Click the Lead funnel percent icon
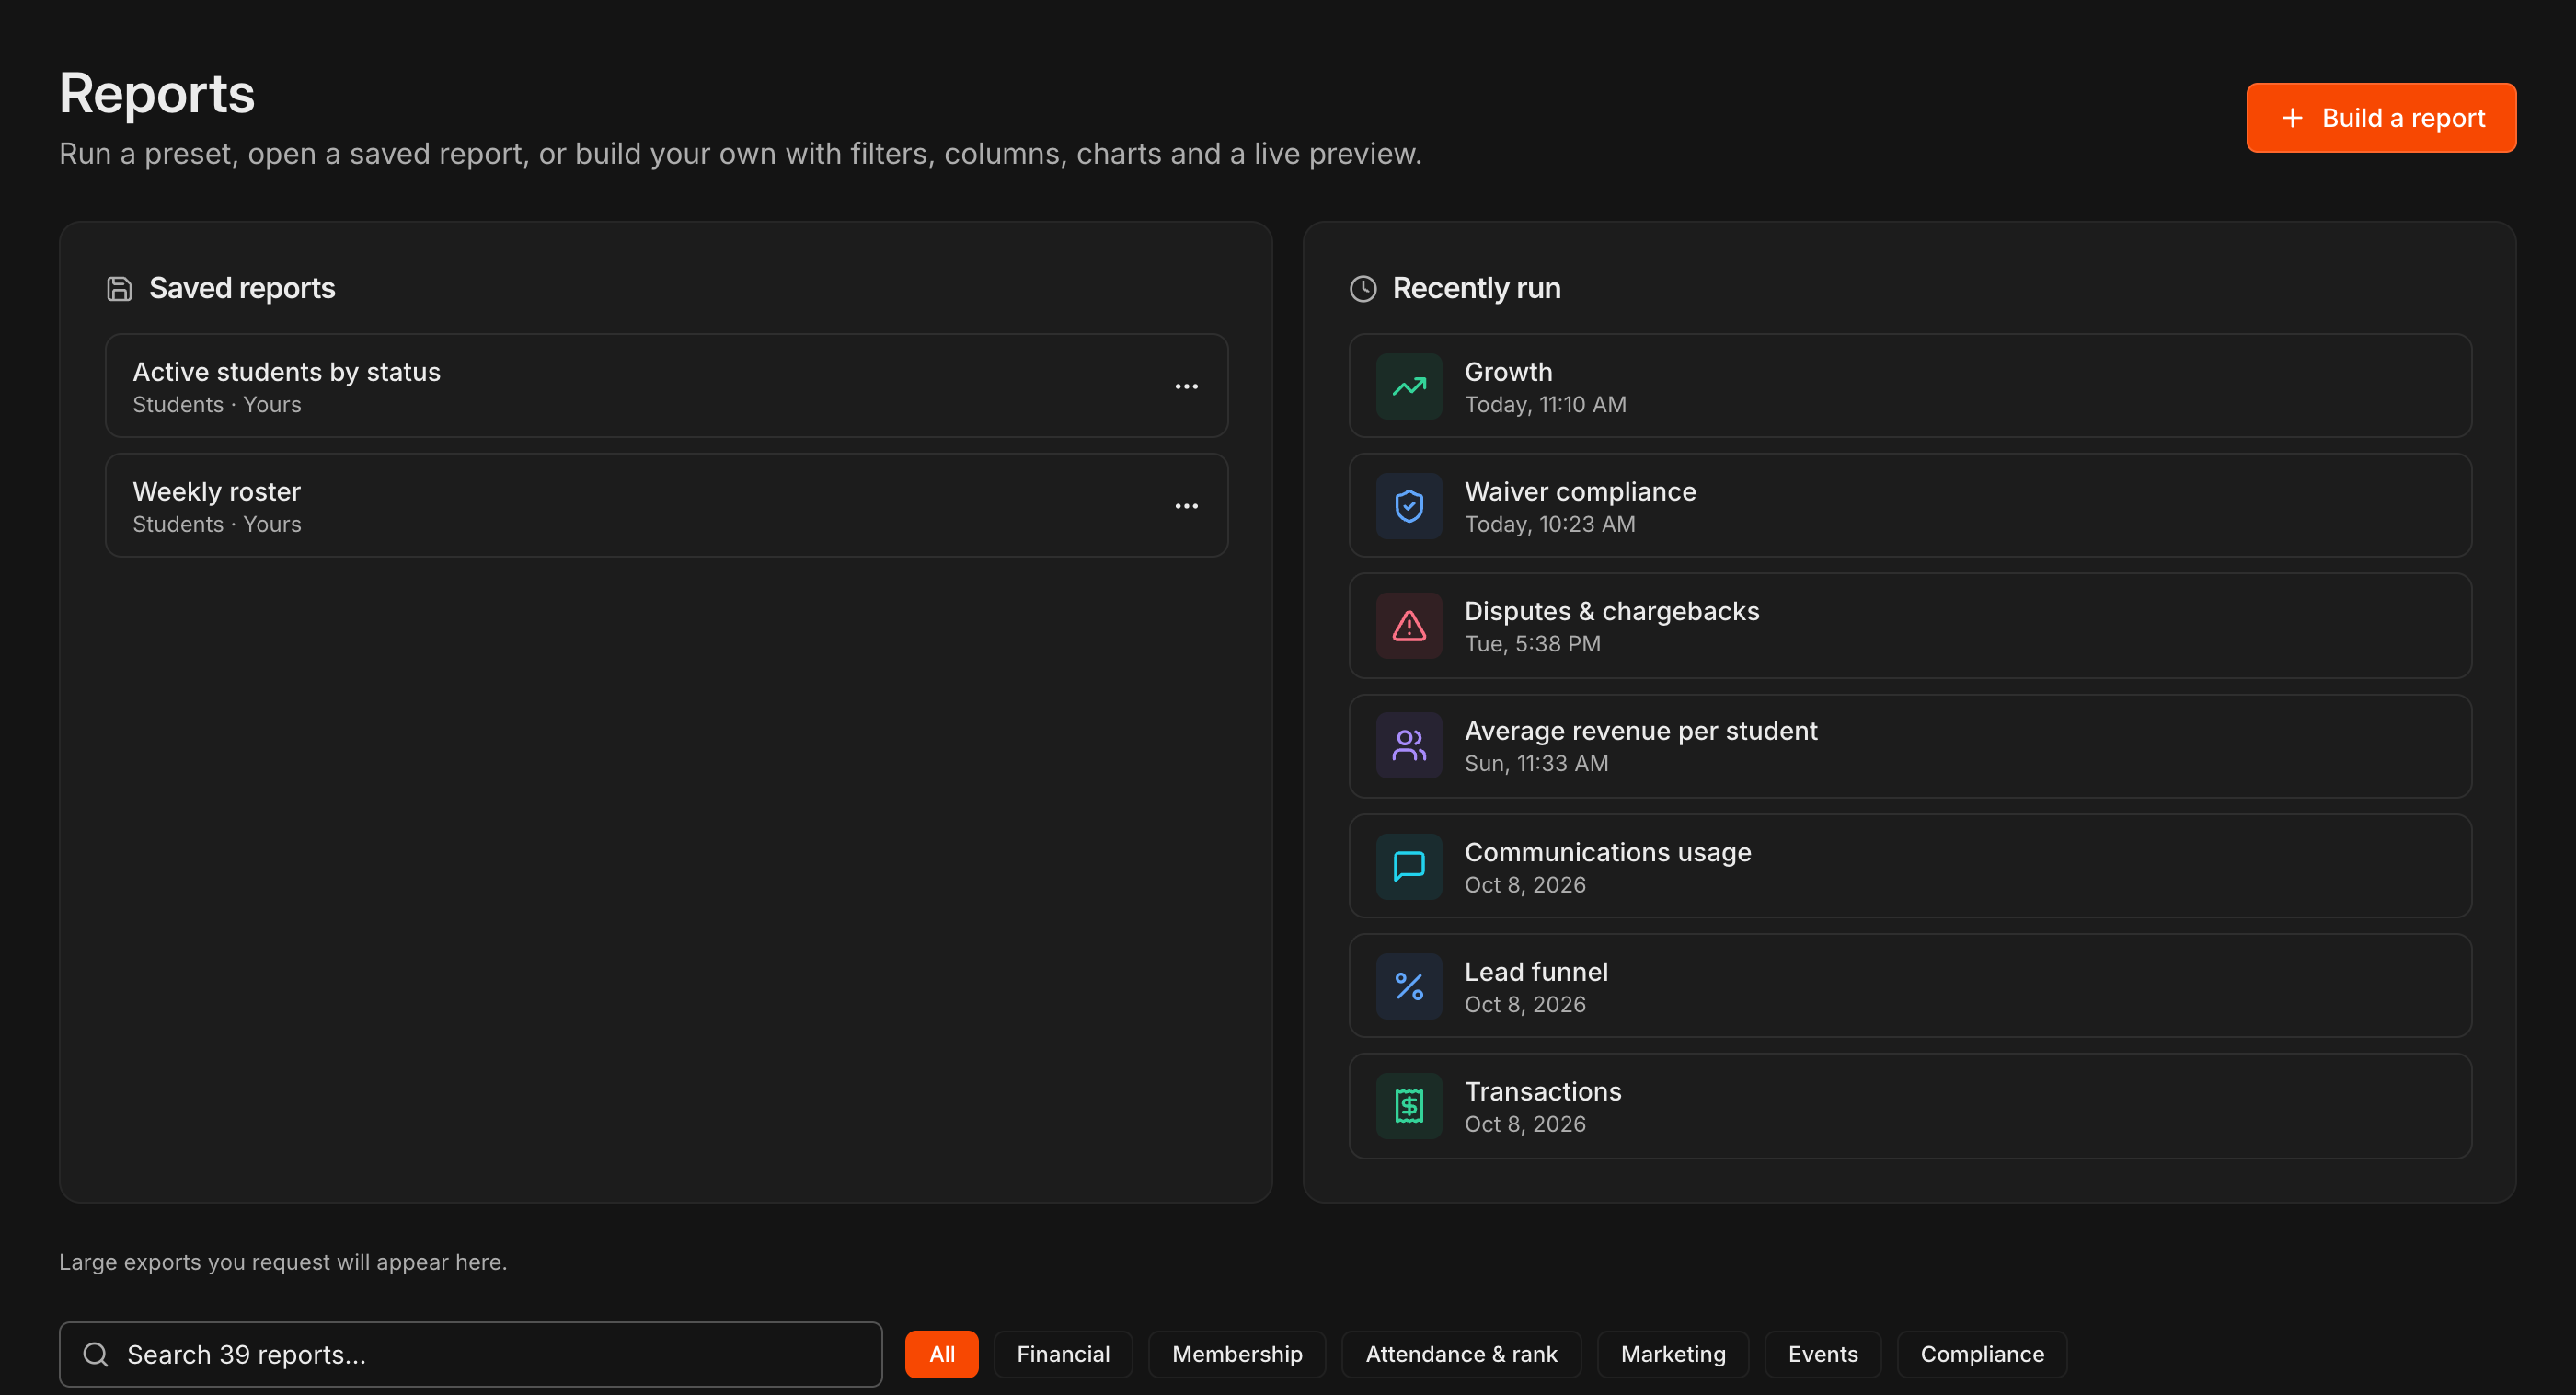This screenshot has width=2576, height=1395. coord(1409,986)
